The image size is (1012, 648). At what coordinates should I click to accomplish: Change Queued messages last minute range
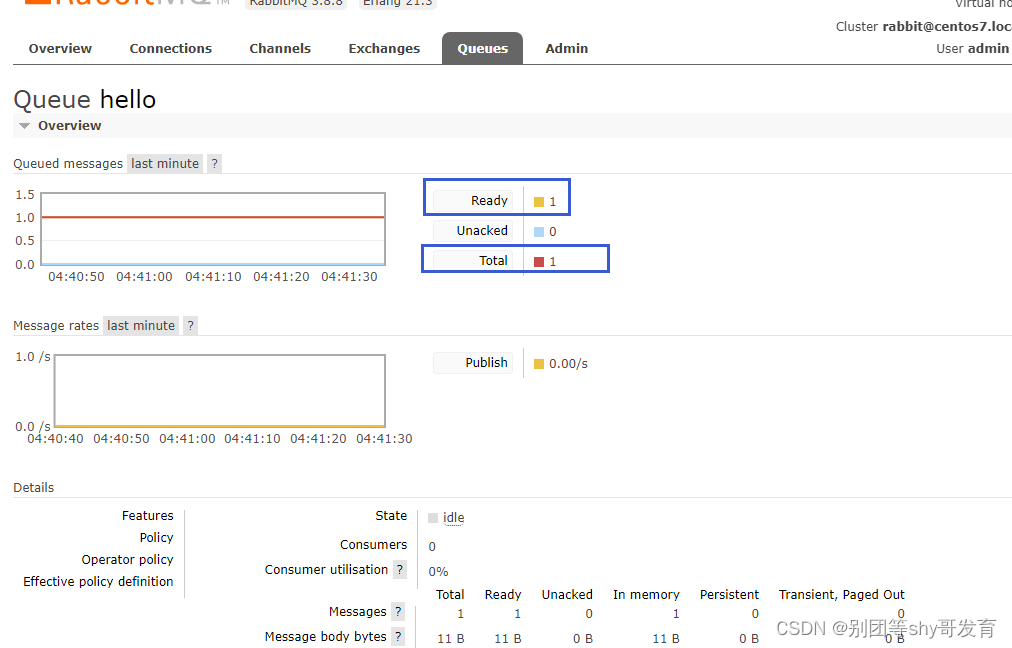tap(165, 164)
